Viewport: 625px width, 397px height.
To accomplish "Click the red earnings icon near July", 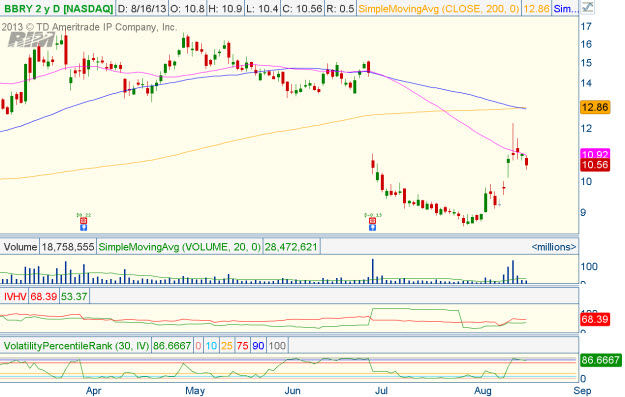I will [x=372, y=221].
